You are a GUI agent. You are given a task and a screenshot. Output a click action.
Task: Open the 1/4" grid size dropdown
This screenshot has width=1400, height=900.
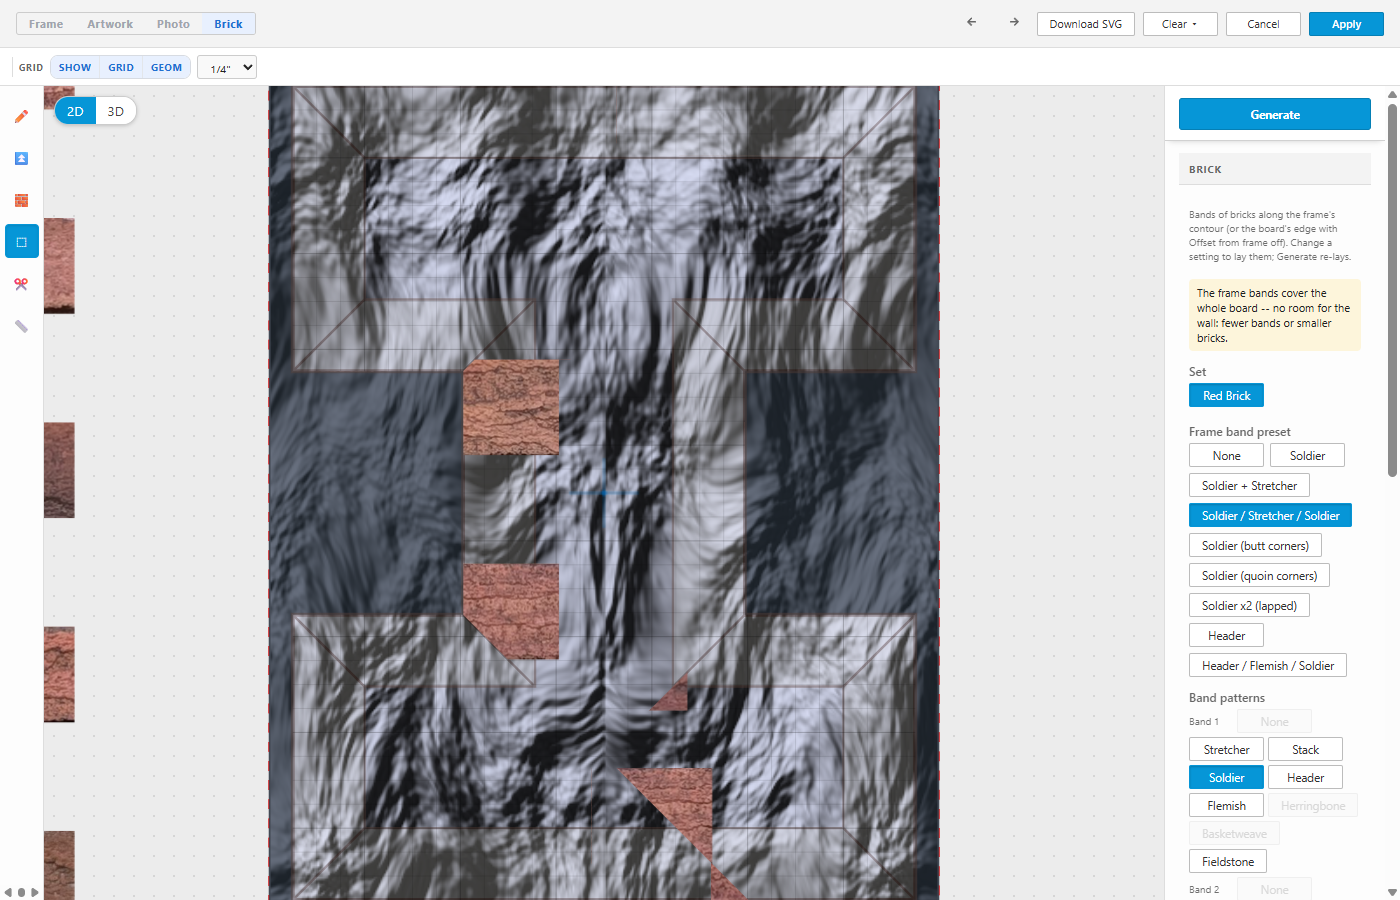[x=227, y=67]
